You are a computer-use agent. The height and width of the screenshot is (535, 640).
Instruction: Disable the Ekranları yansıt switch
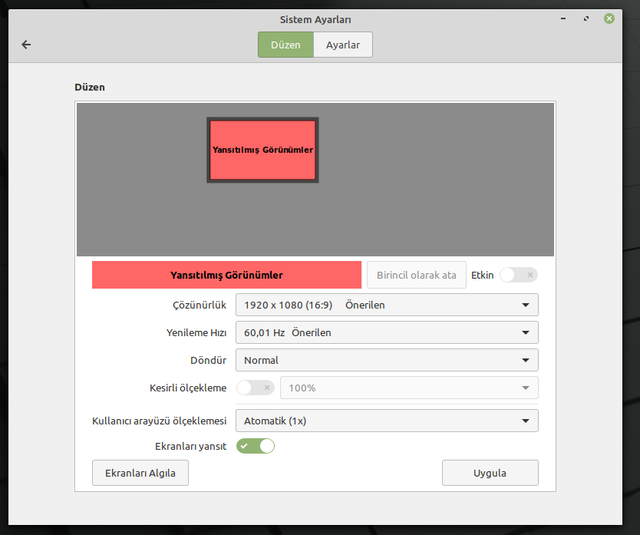256,446
